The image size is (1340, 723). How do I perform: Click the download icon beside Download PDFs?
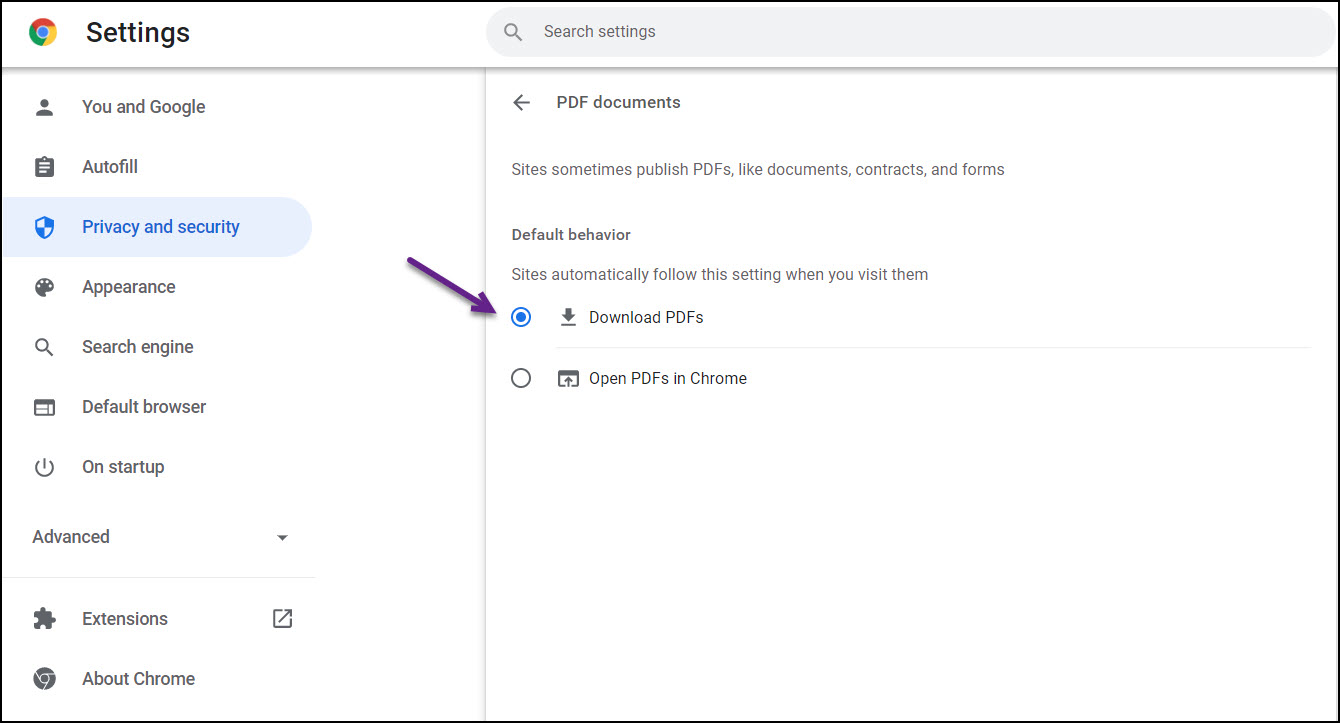(x=568, y=317)
